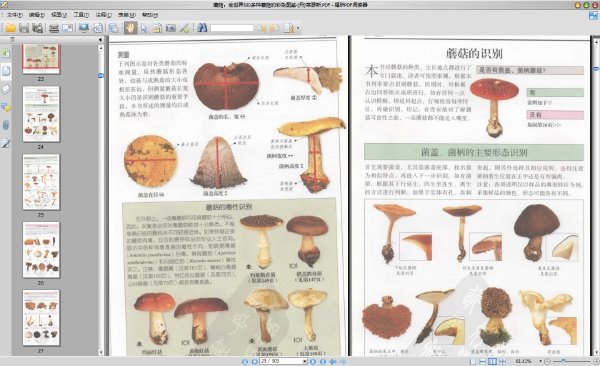Open the Signatures pen panel in sidebar

(x=5, y=143)
